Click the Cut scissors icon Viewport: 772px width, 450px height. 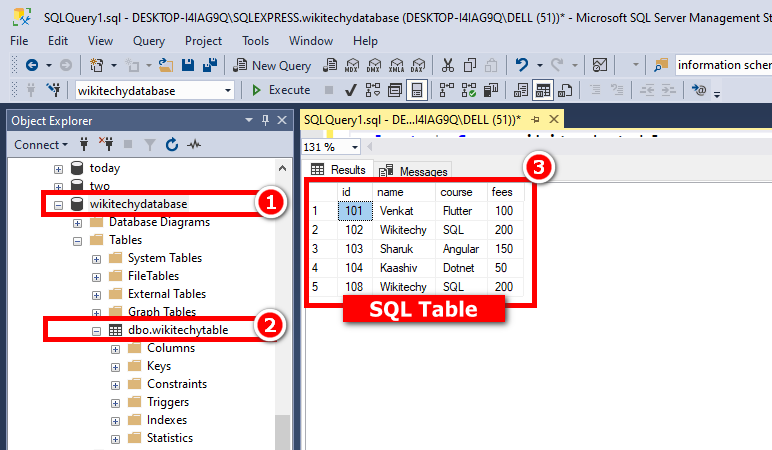click(448, 65)
